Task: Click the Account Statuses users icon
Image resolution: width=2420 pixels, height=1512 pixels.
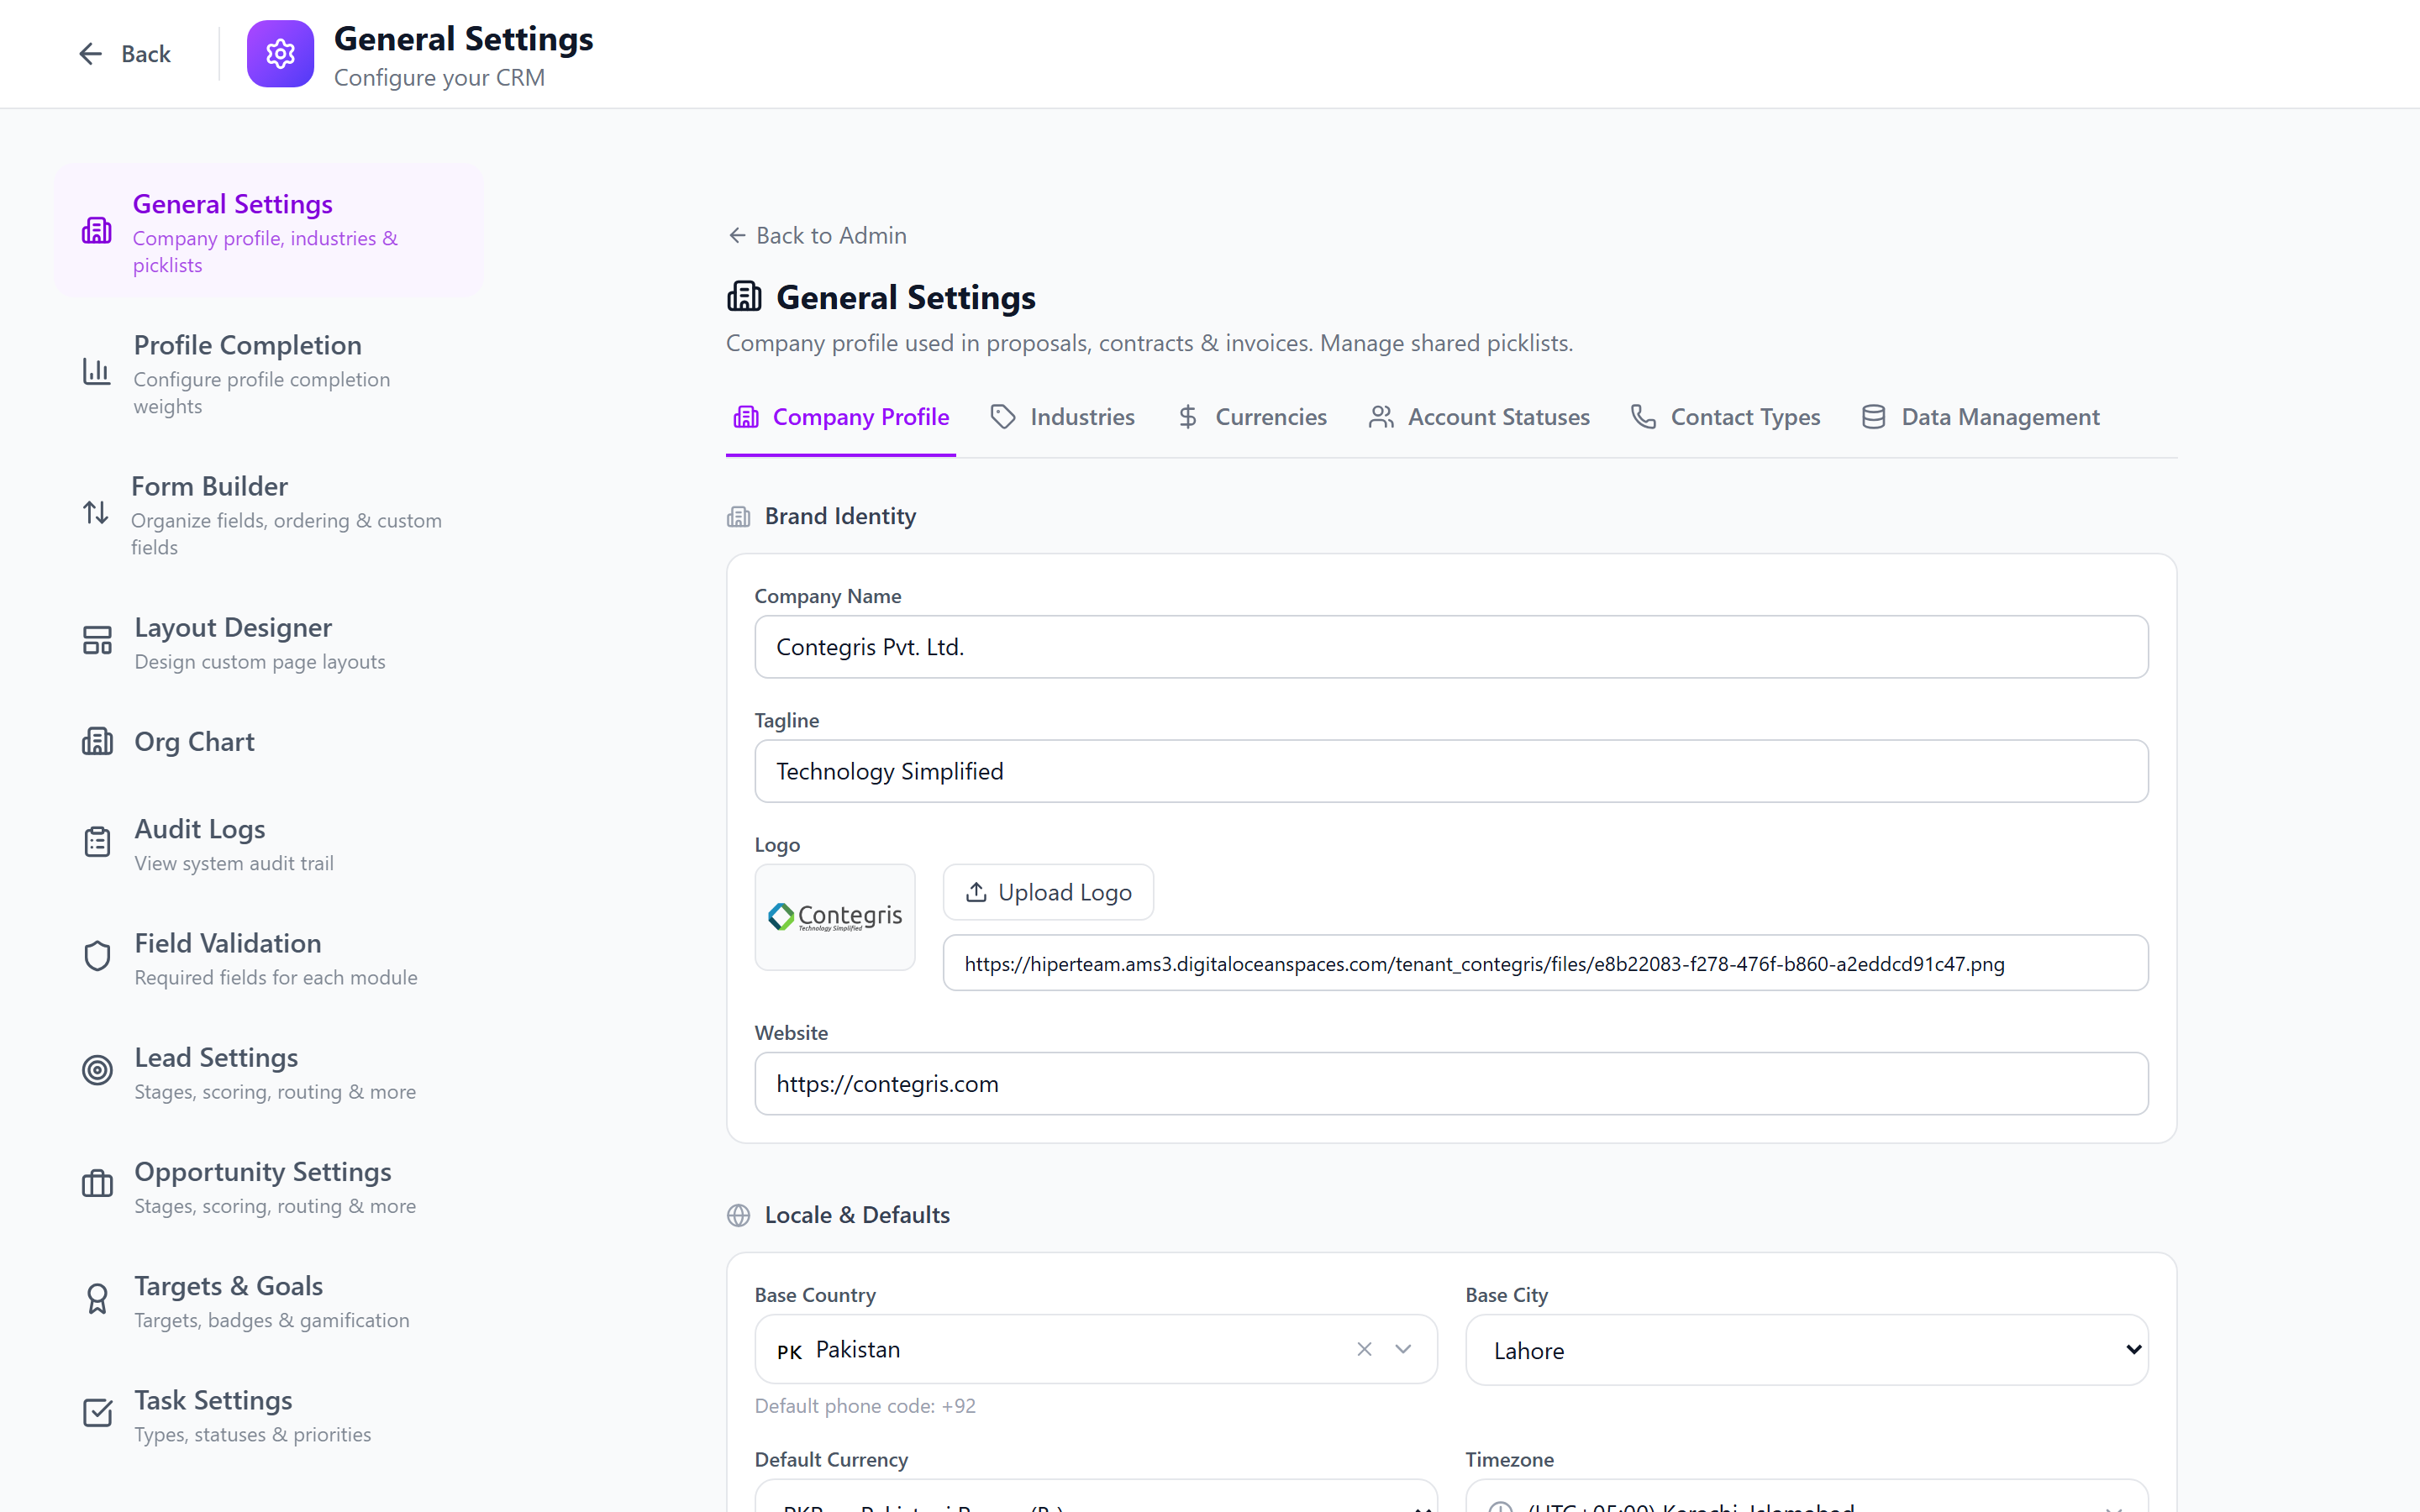Action: tap(1381, 417)
